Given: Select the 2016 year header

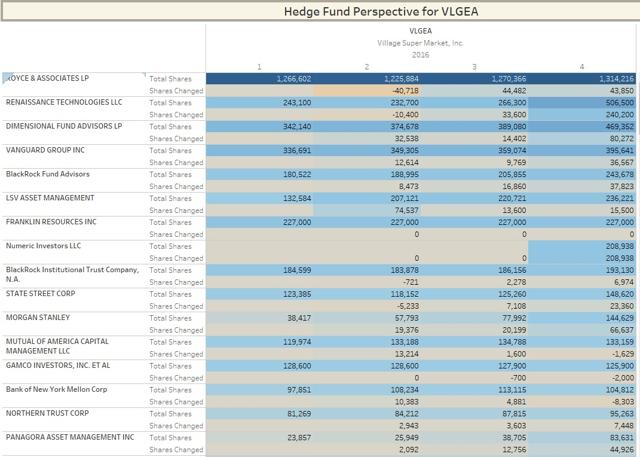Looking at the screenshot, I should (x=420, y=55).
